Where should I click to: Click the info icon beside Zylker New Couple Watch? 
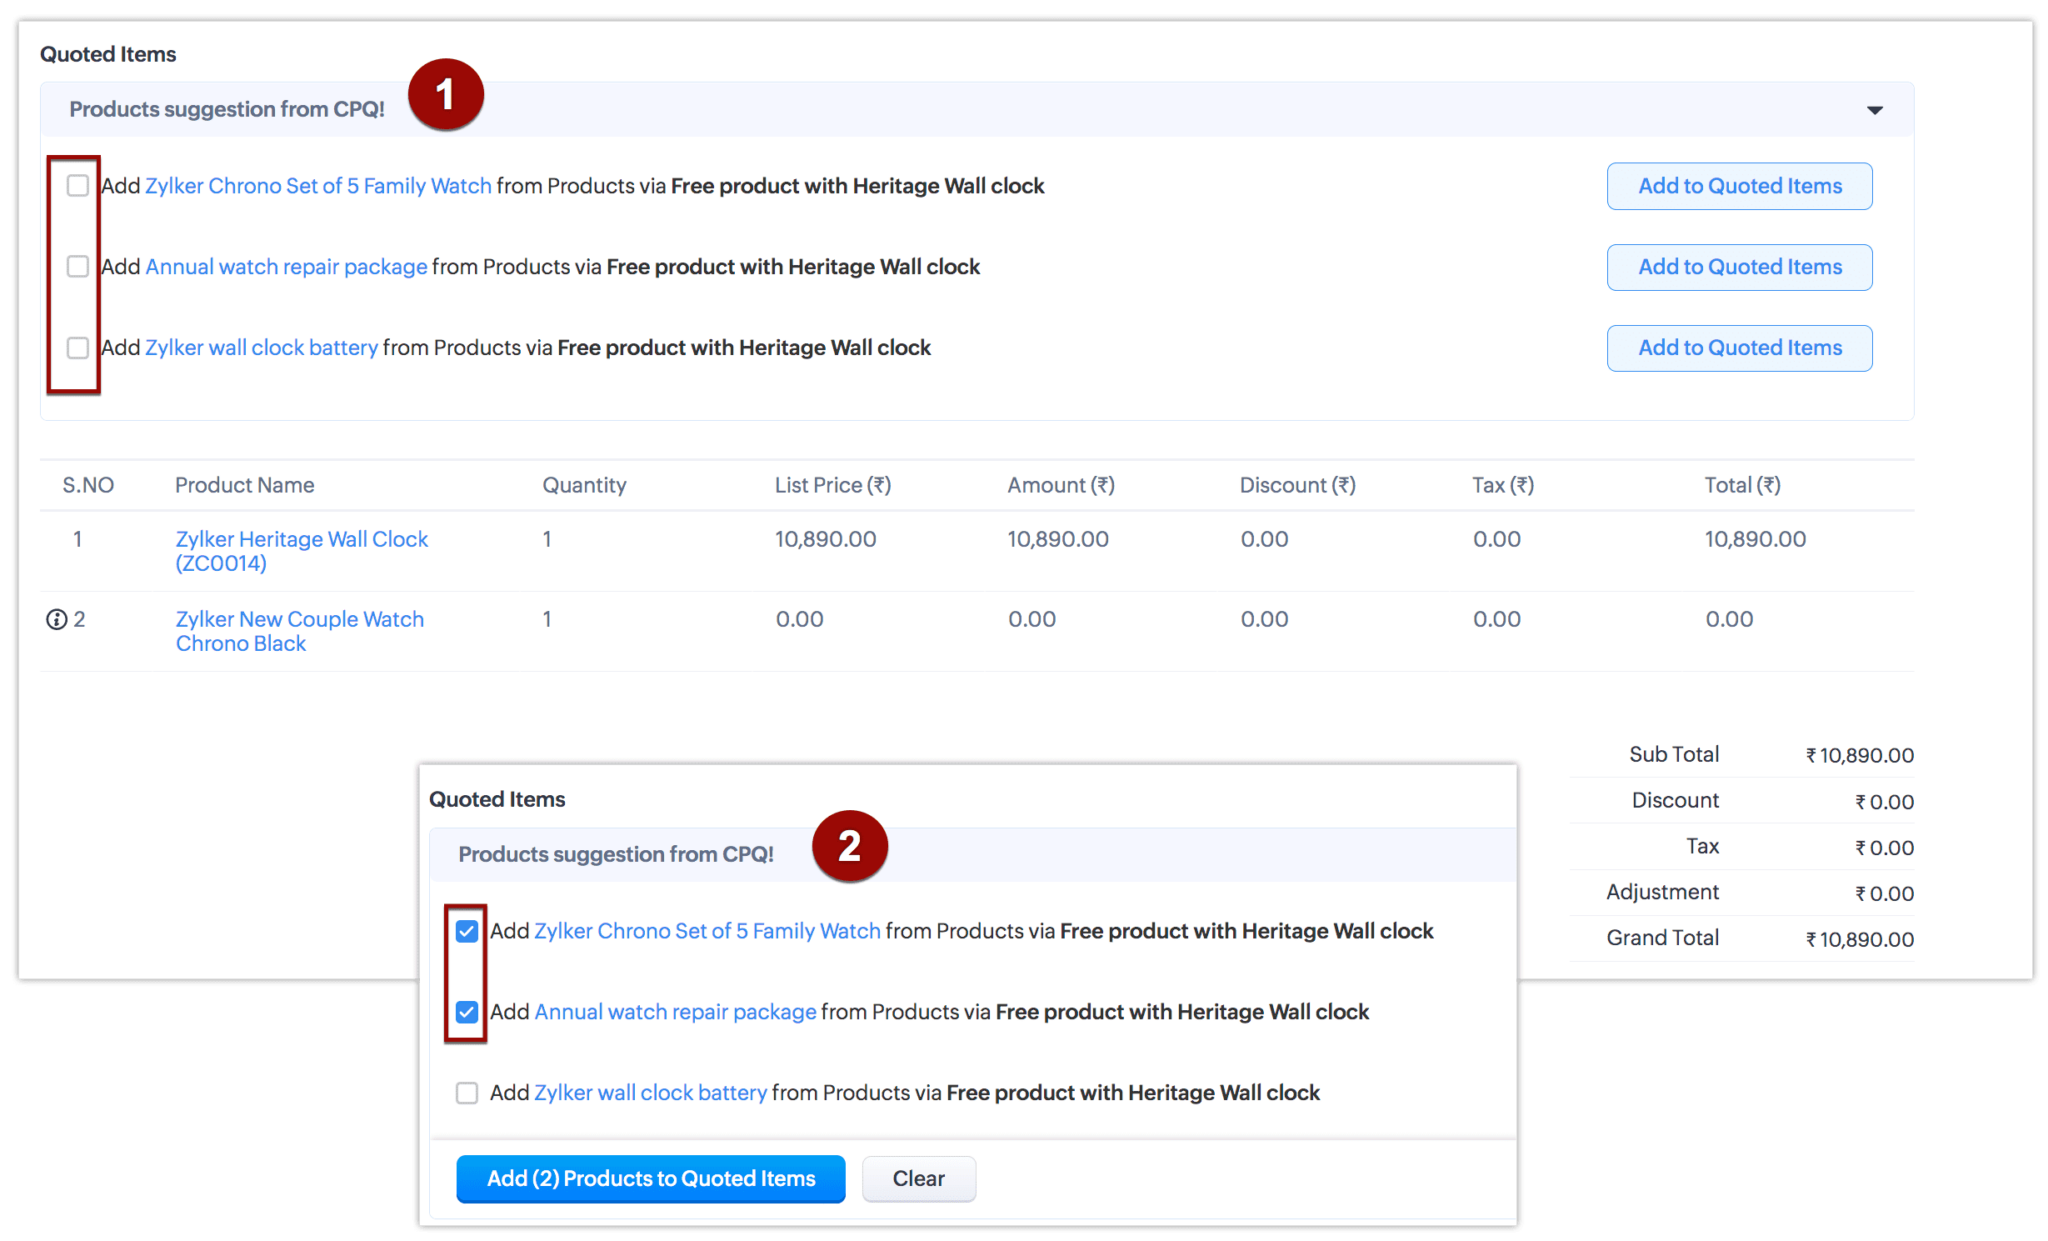tap(56, 618)
